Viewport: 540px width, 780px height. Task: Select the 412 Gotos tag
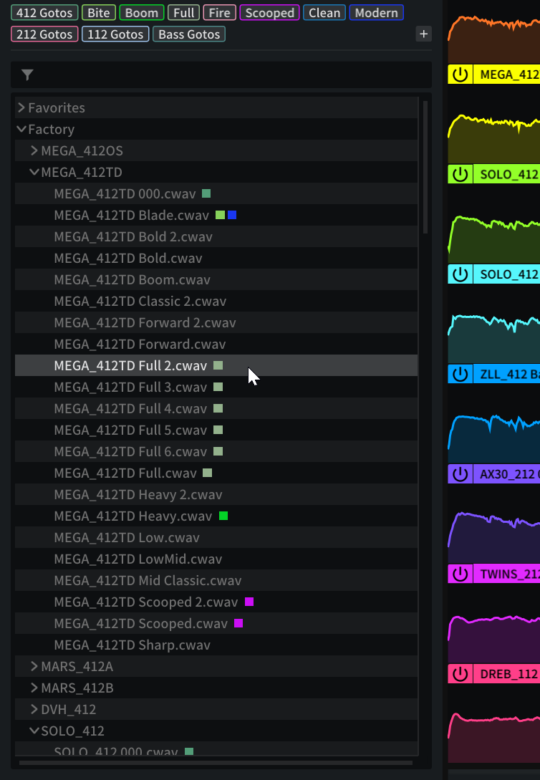tap(44, 12)
